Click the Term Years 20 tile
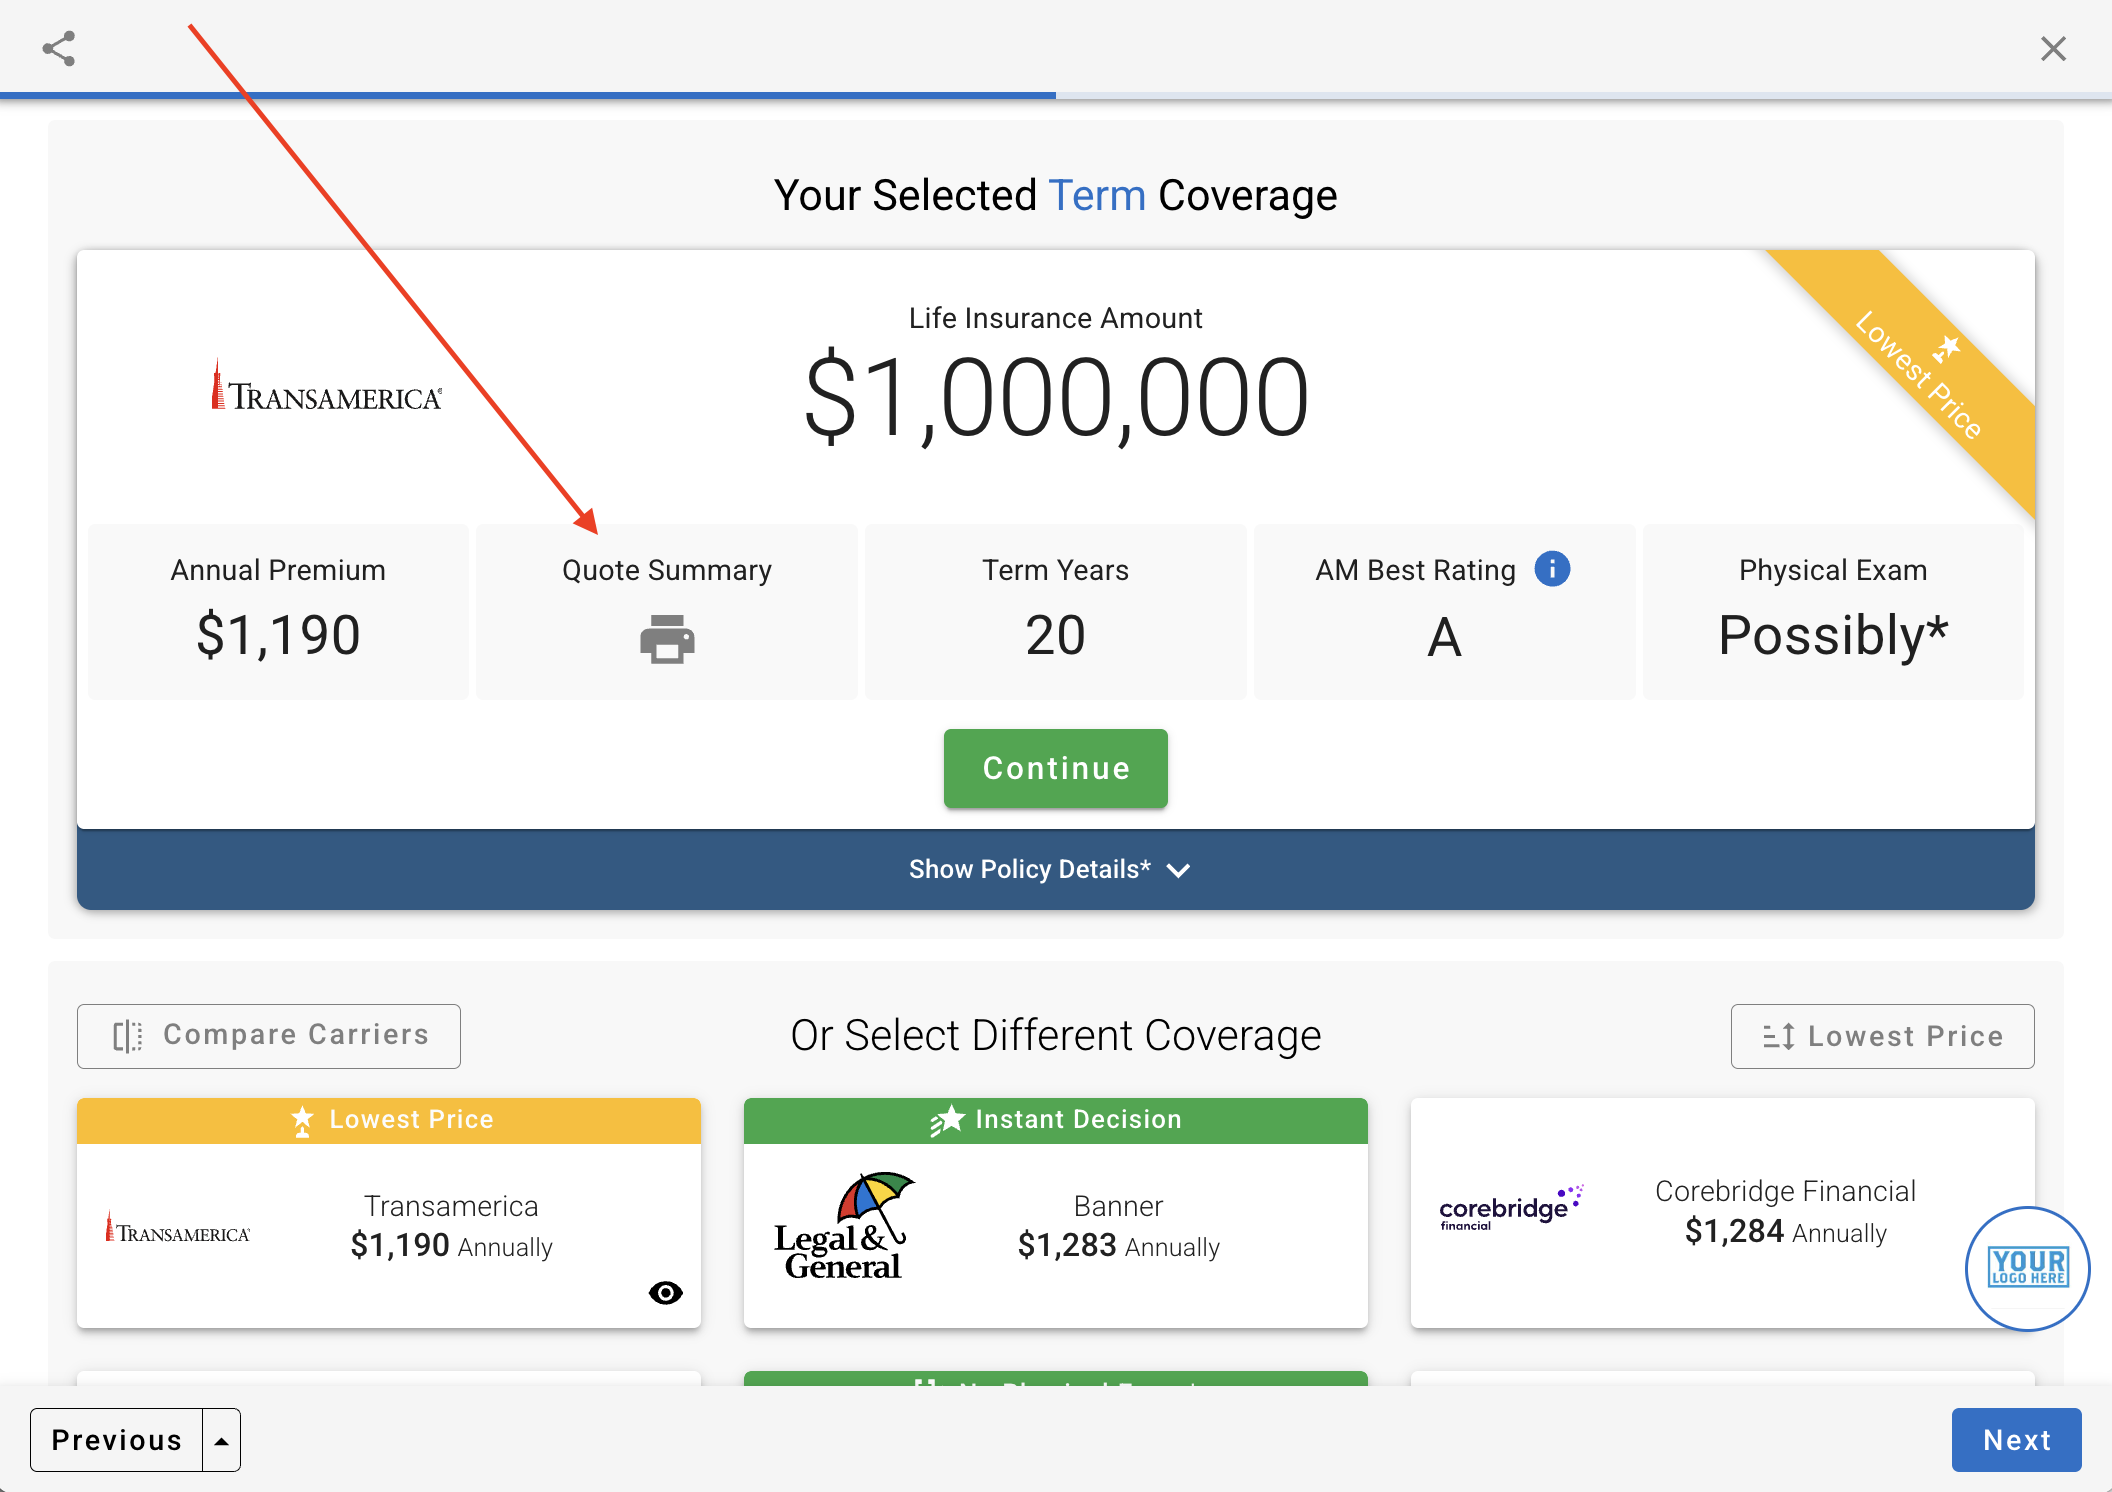2112x1492 pixels. point(1055,611)
